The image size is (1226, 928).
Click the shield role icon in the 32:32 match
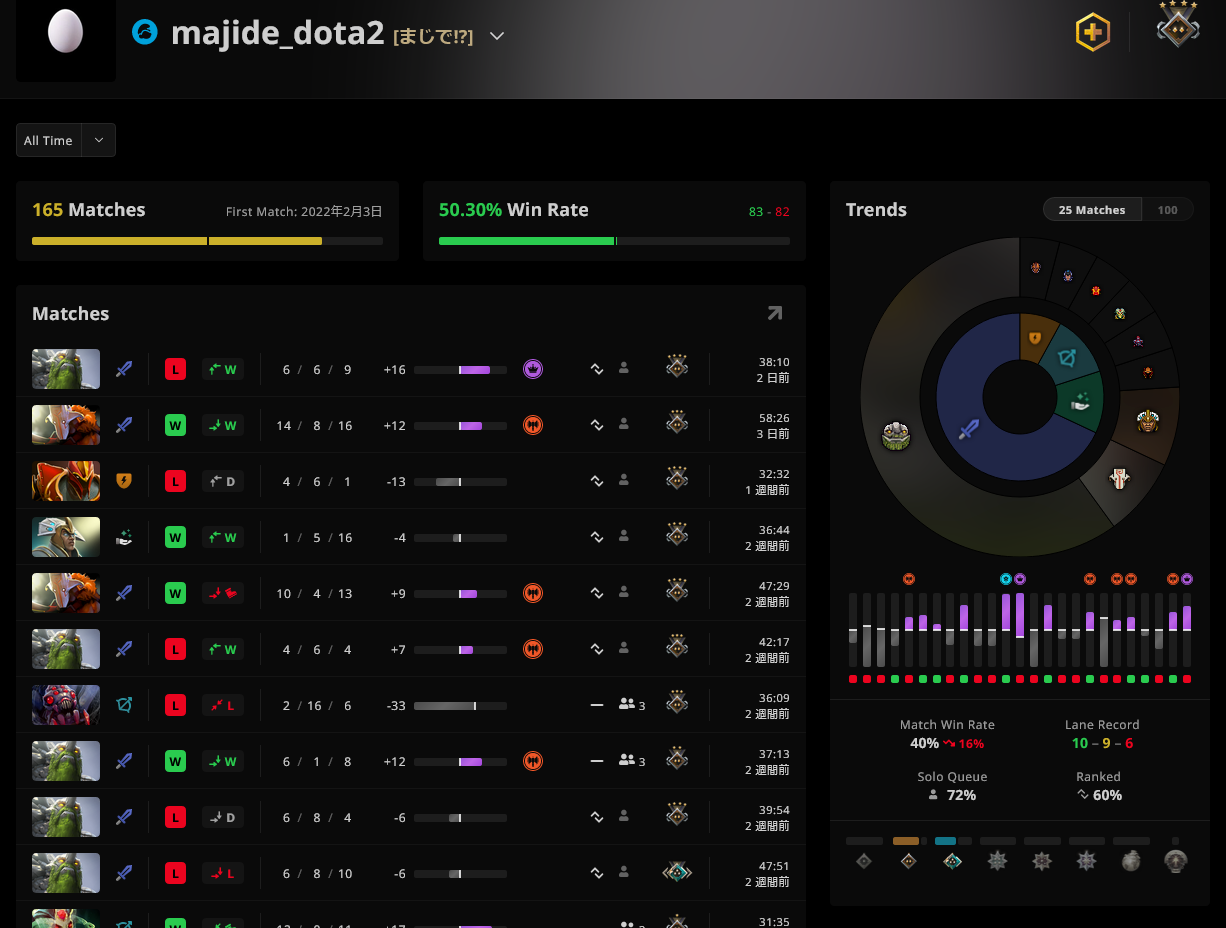124,481
